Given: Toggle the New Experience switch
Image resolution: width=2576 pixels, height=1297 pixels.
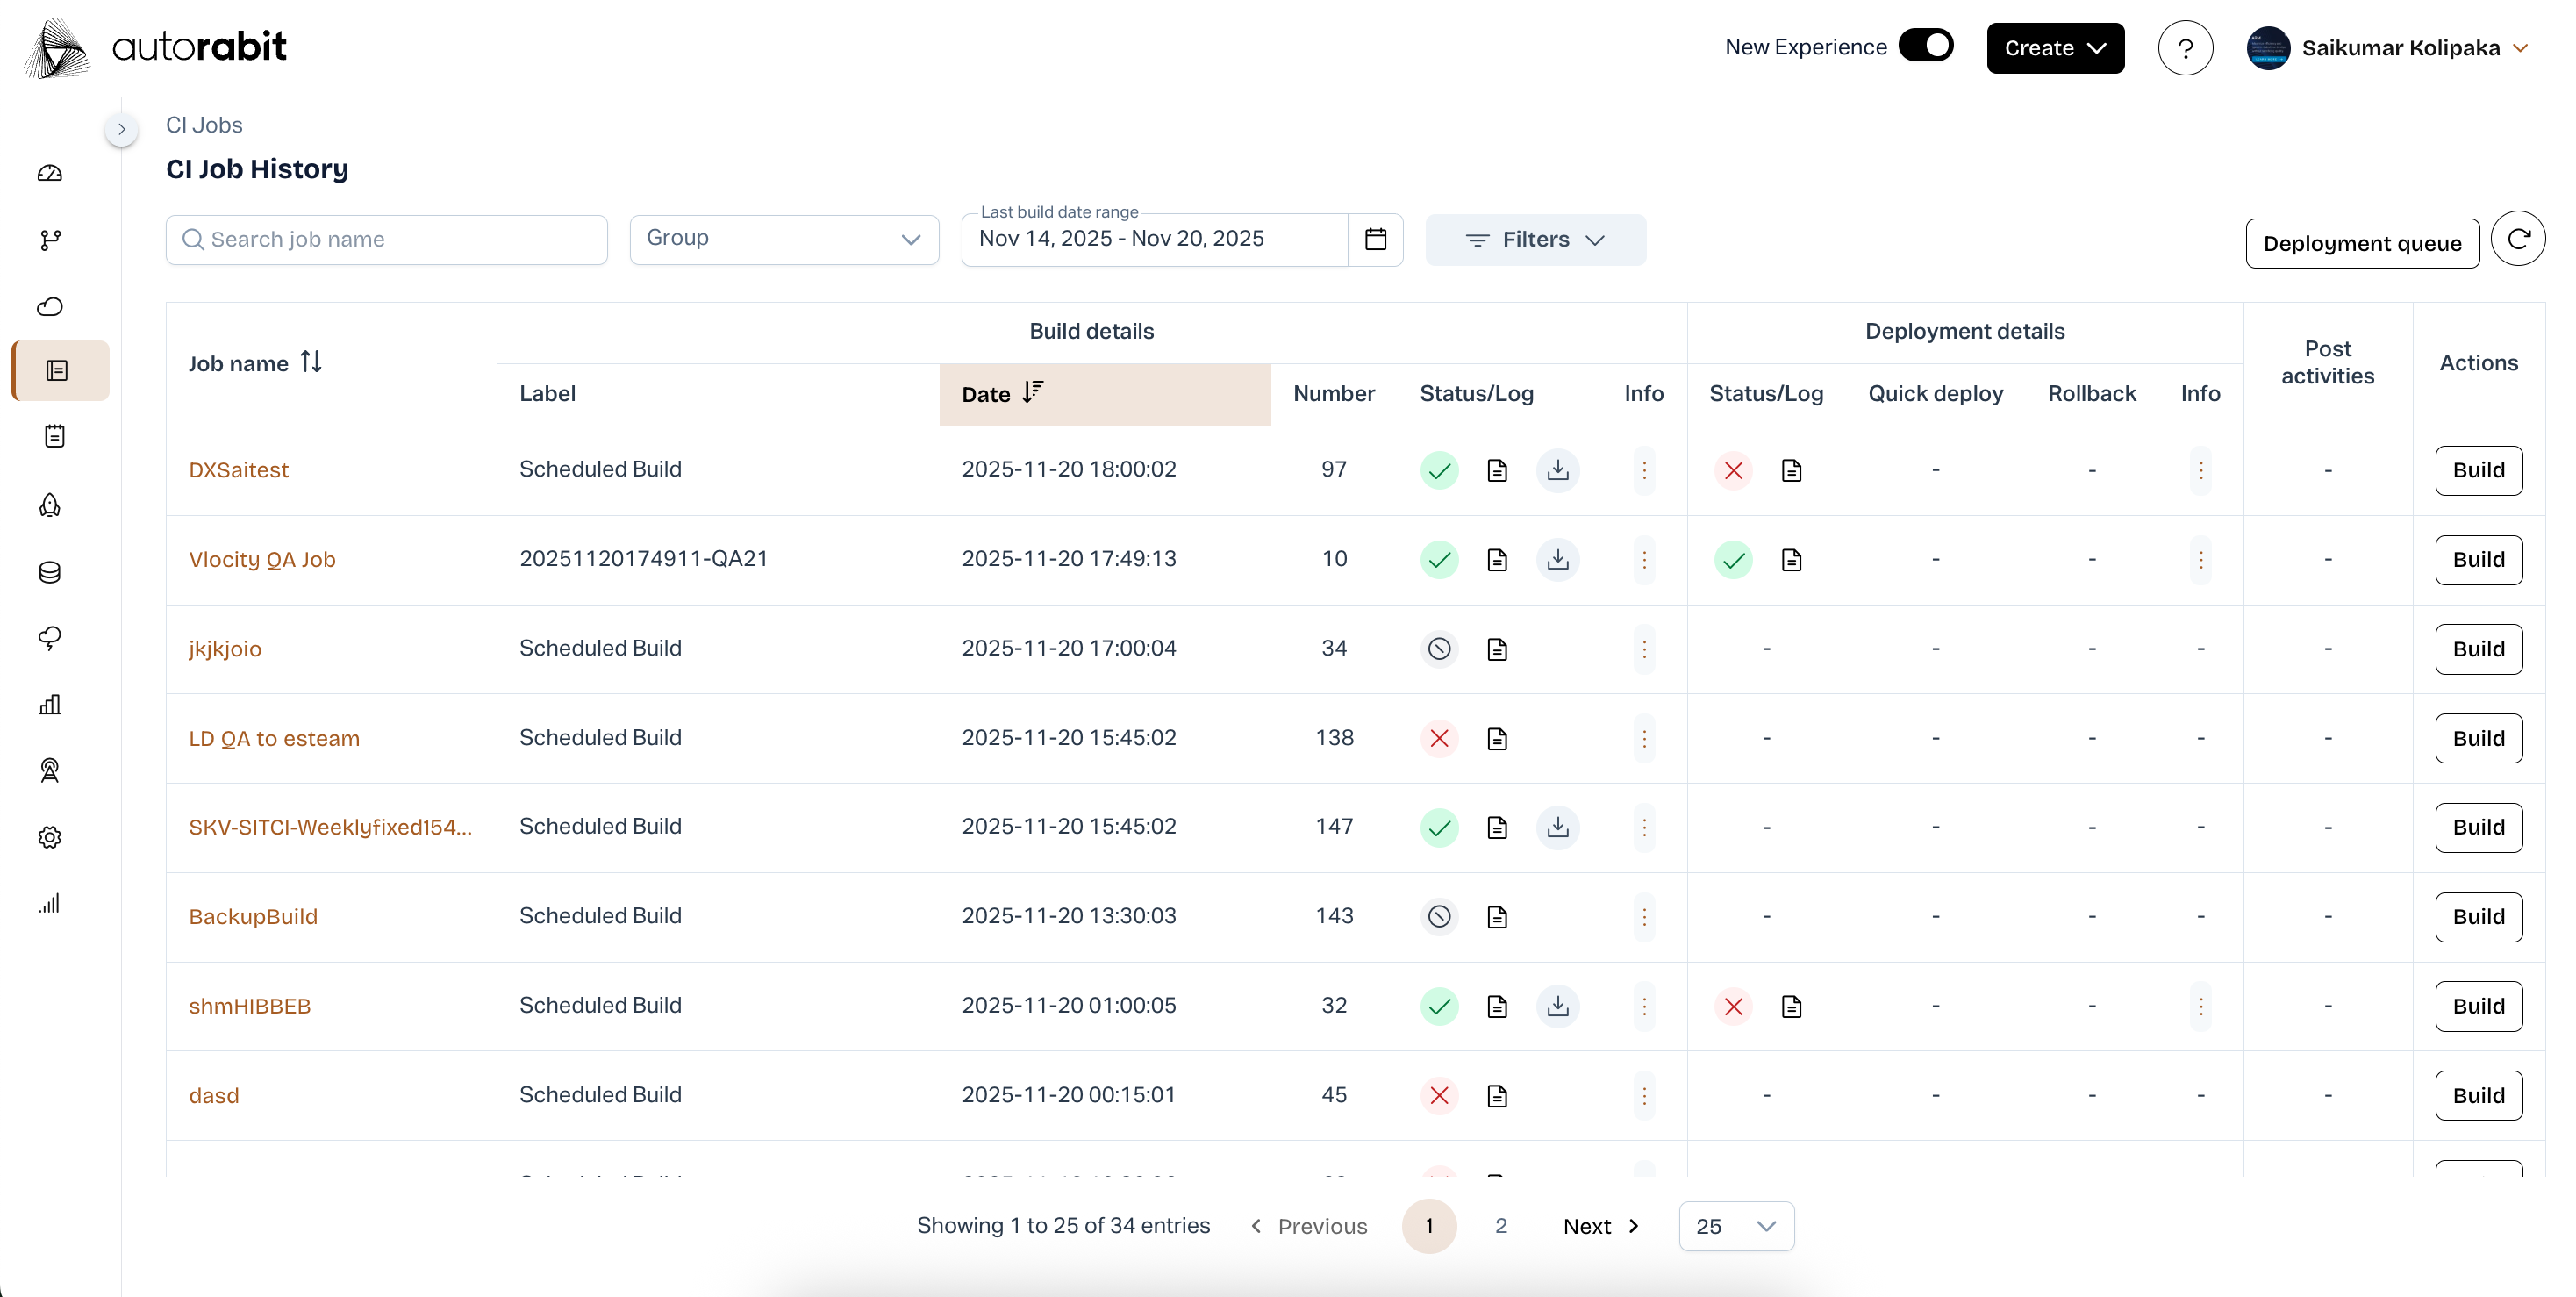Looking at the screenshot, I should (1925, 46).
